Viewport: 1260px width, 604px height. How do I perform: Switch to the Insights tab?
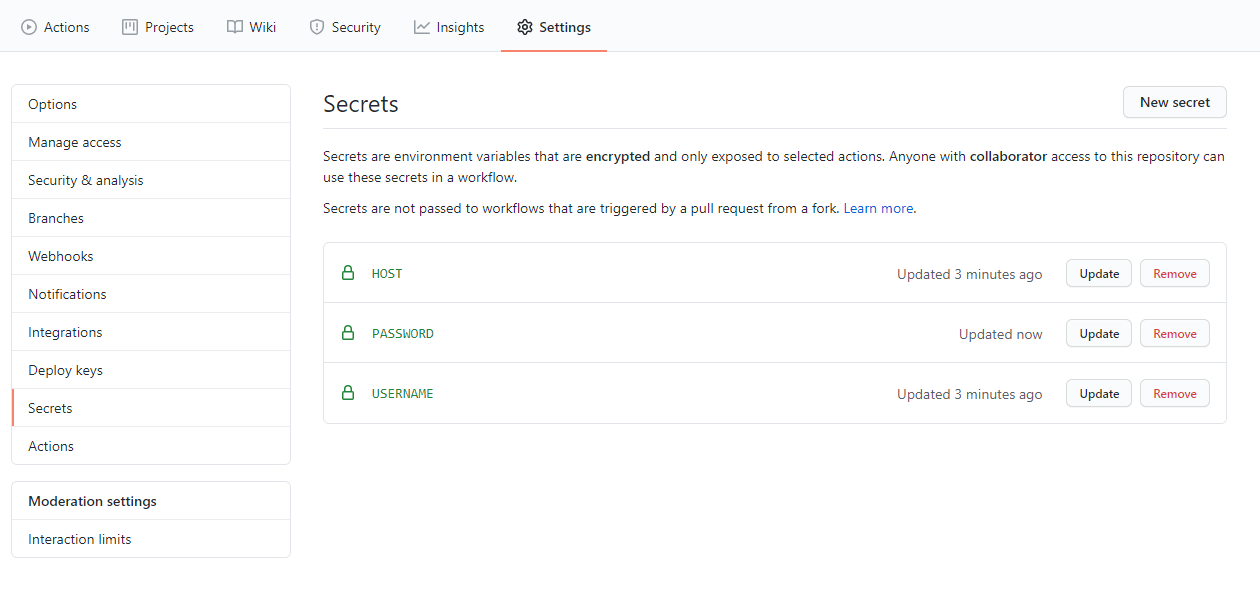[449, 27]
